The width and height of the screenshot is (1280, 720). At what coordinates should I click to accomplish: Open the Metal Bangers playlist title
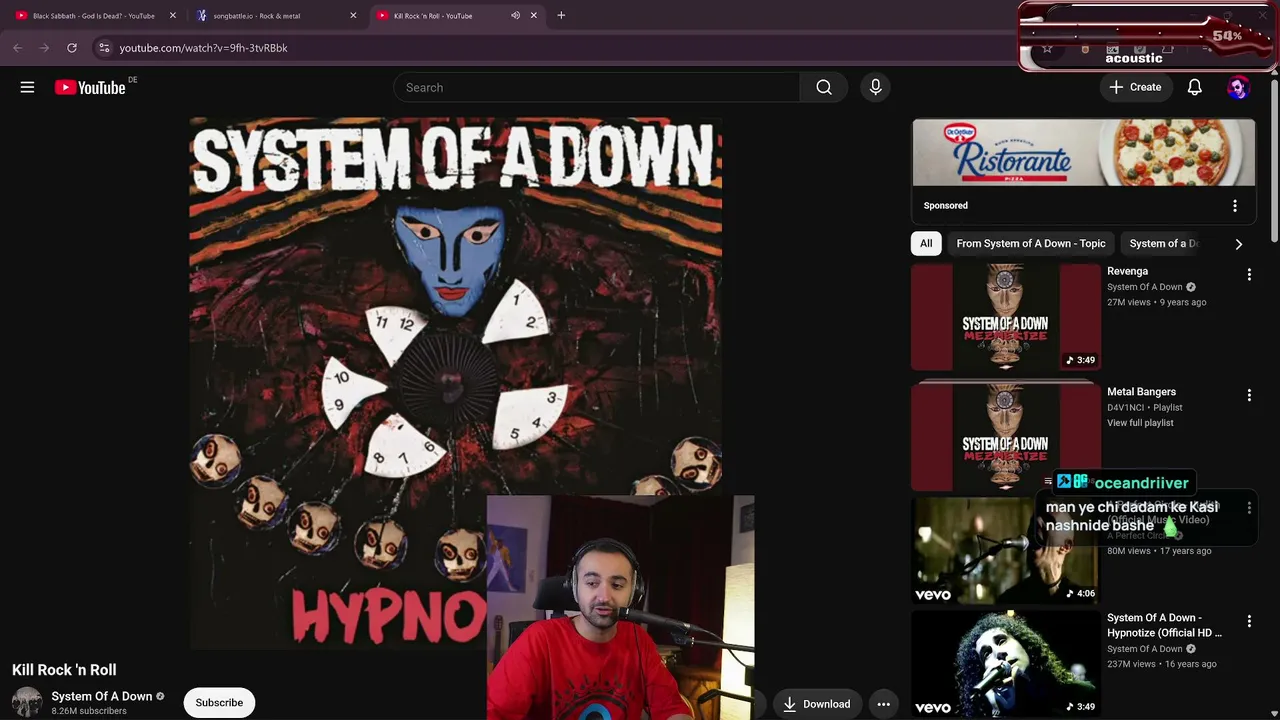pyautogui.click(x=1141, y=392)
